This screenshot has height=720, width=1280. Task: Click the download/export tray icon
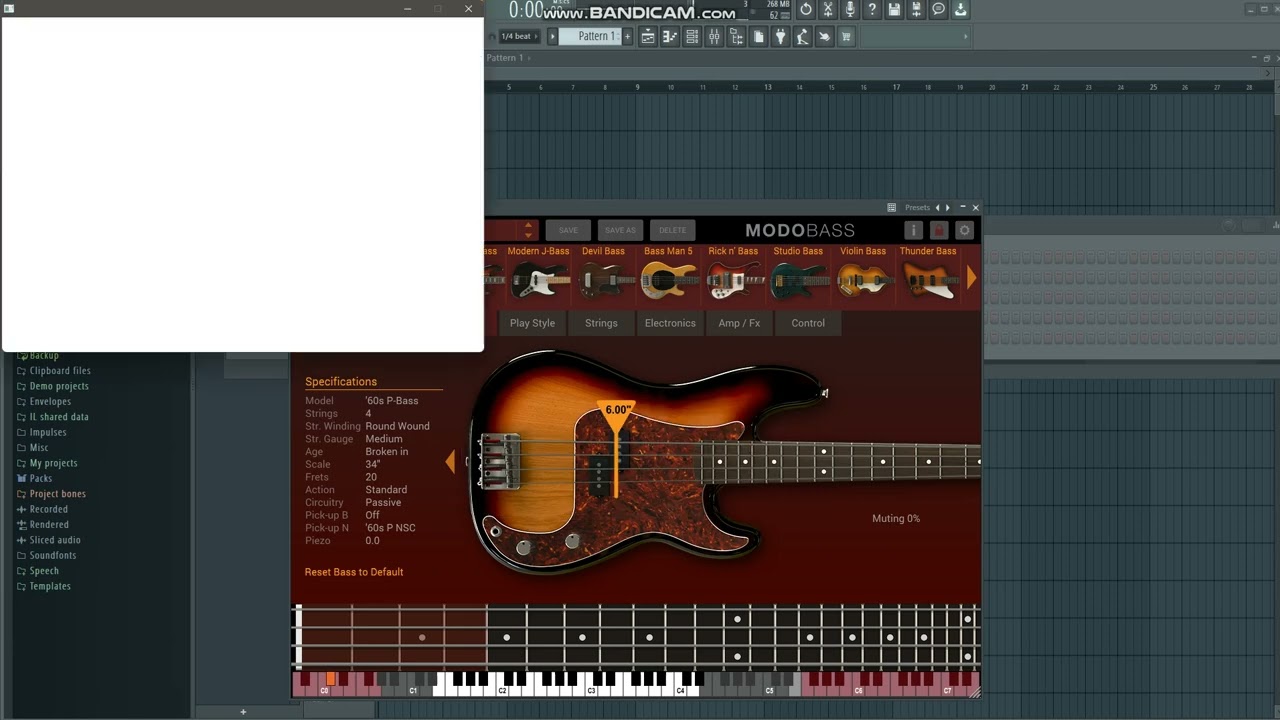tap(960, 10)
